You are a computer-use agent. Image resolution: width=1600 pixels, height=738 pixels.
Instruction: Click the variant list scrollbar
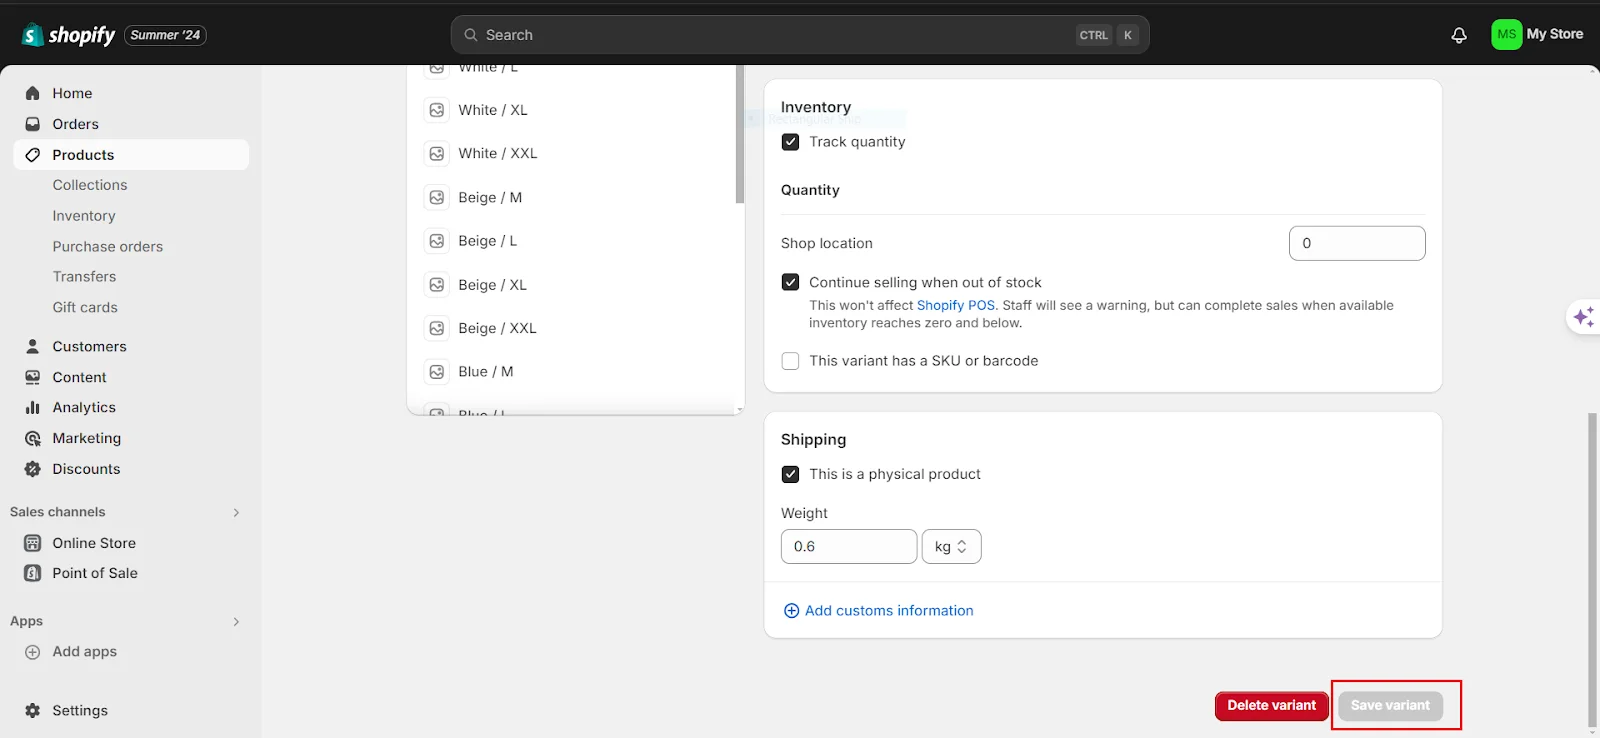(740, 134)
